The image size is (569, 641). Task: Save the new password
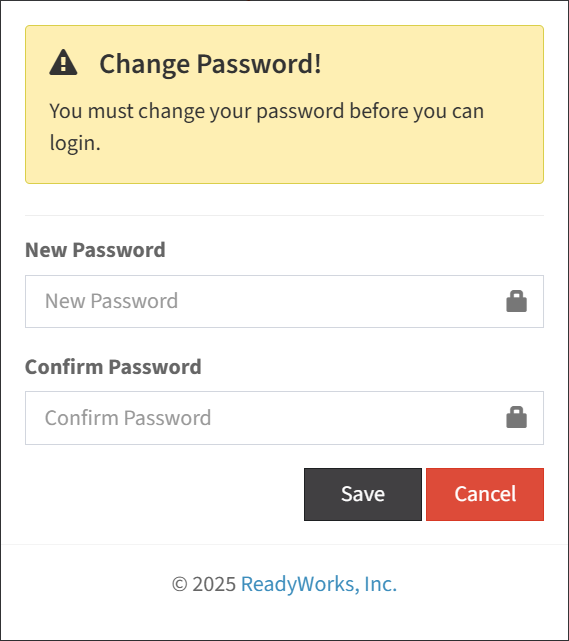(x=363, y=494)
